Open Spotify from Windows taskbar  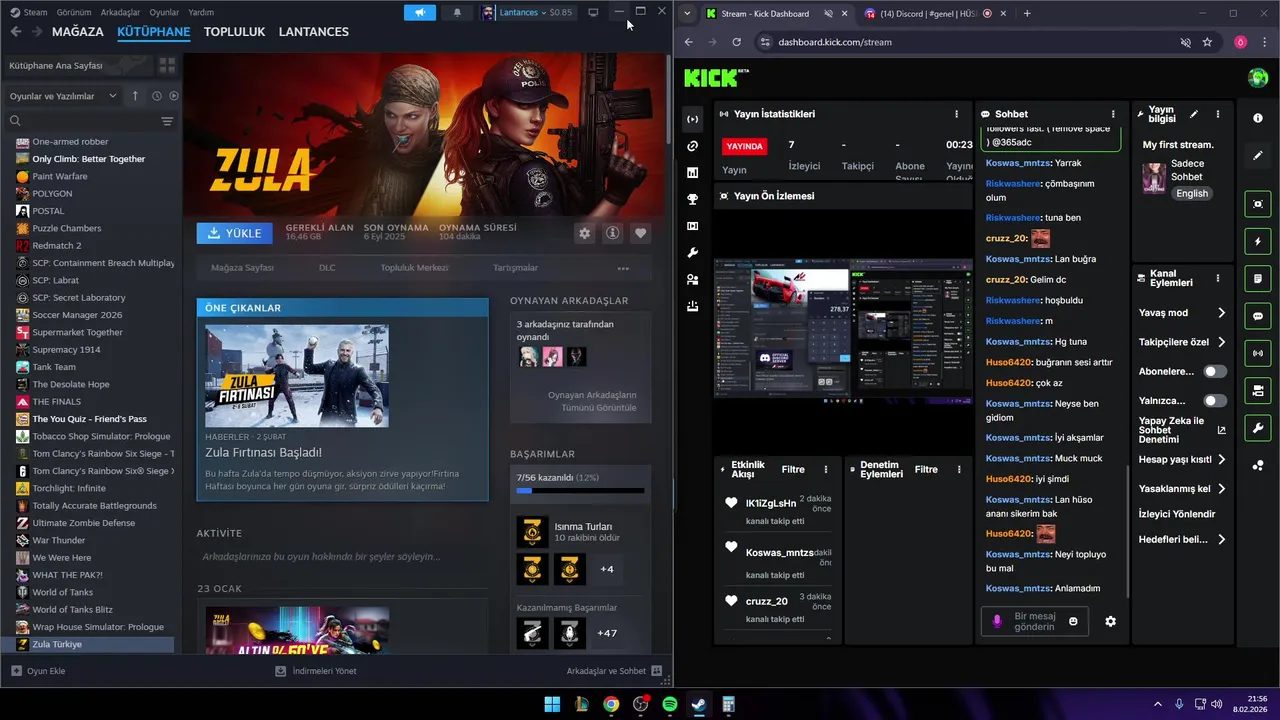click(670, 704)
